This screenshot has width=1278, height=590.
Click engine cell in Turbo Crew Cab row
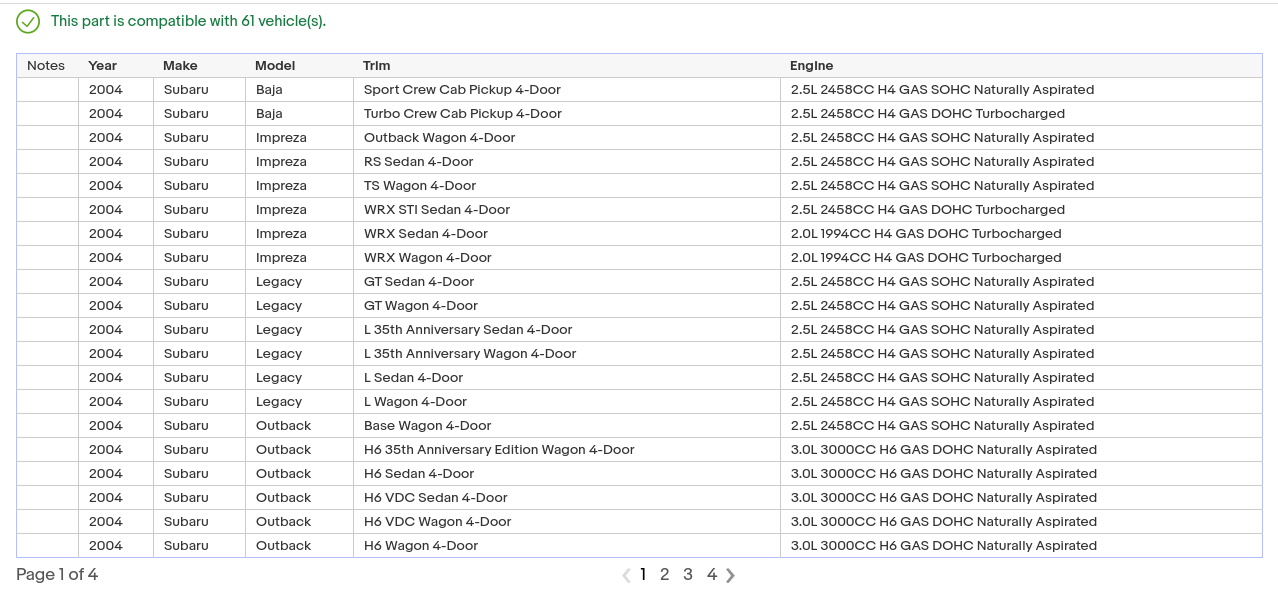coord(1021,114)
